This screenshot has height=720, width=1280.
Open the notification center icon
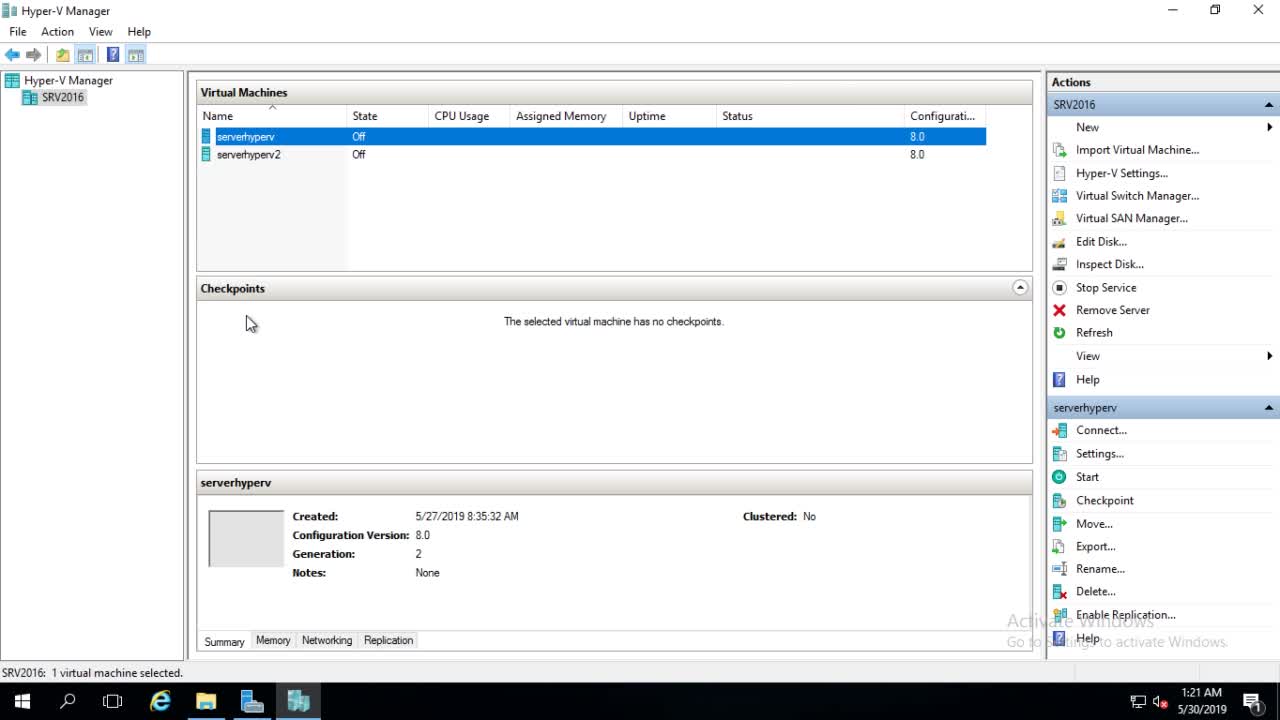coord(1252,701)
